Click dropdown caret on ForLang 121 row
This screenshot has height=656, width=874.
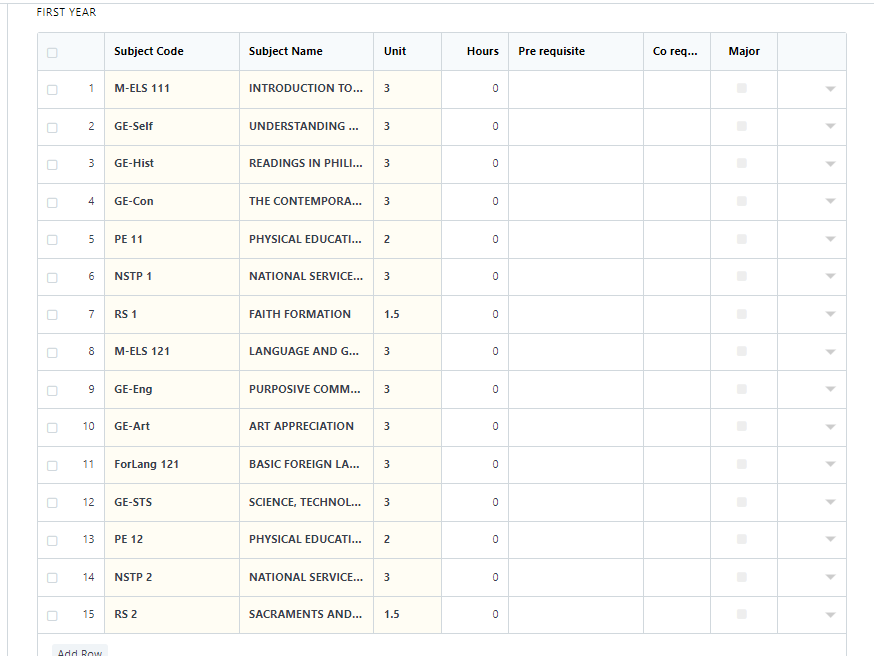829,465
